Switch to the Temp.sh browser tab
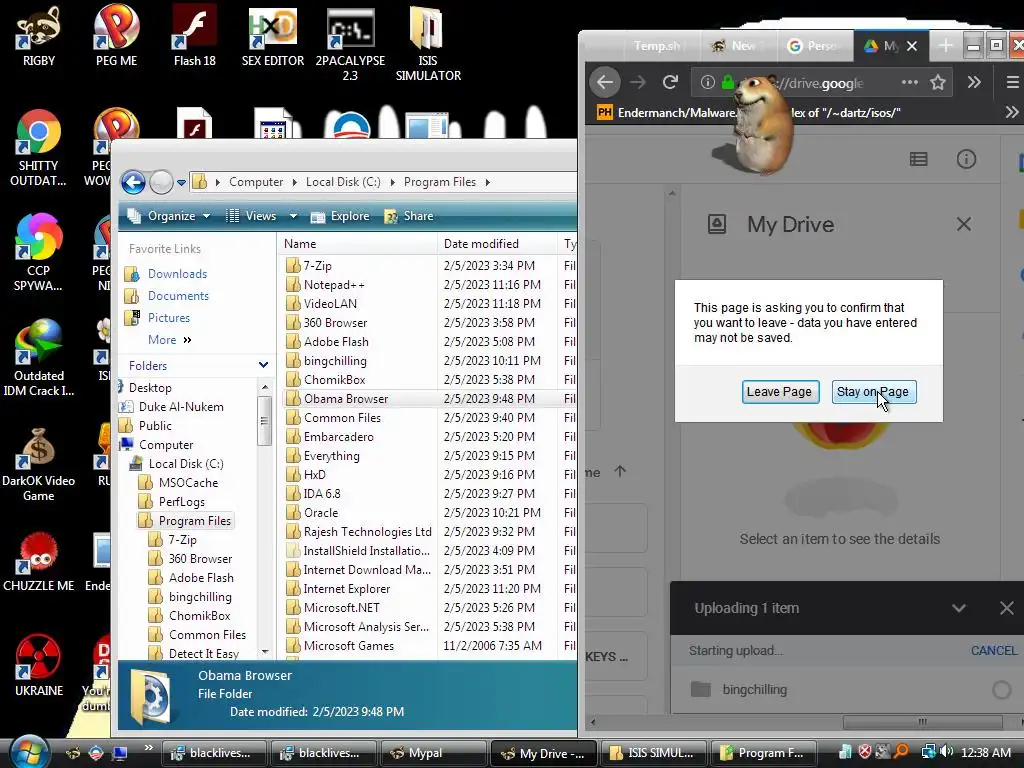This screenshot has width=1024, height=768. [x=657, y=46]
